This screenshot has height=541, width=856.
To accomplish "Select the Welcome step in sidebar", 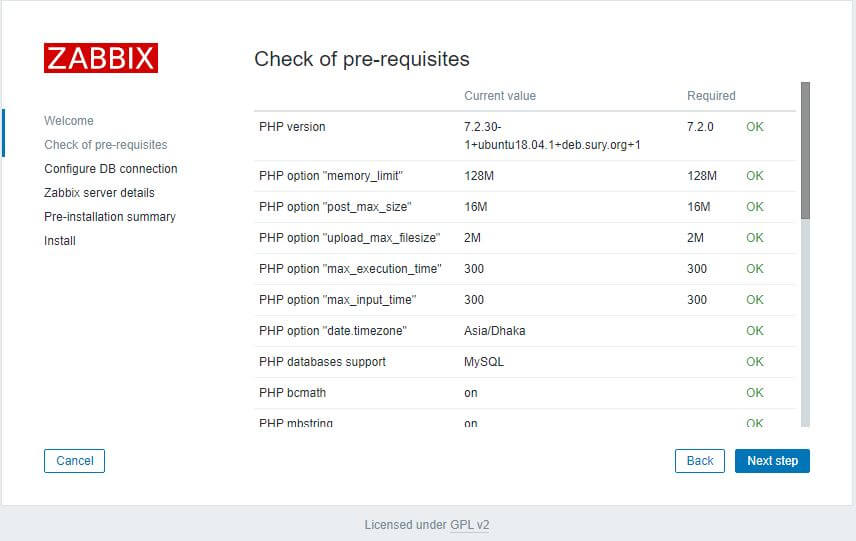I will (69, 121).
